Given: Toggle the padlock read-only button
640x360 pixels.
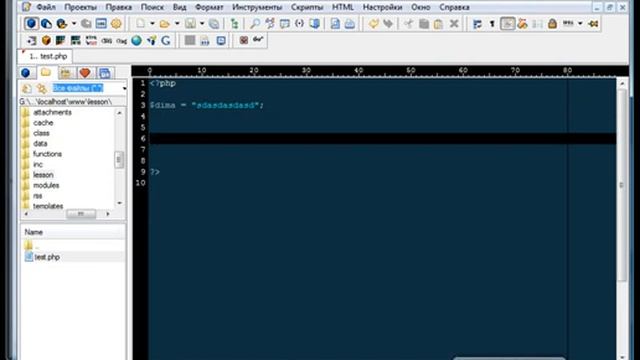Looking at the screenshot, I should (552, 24).
